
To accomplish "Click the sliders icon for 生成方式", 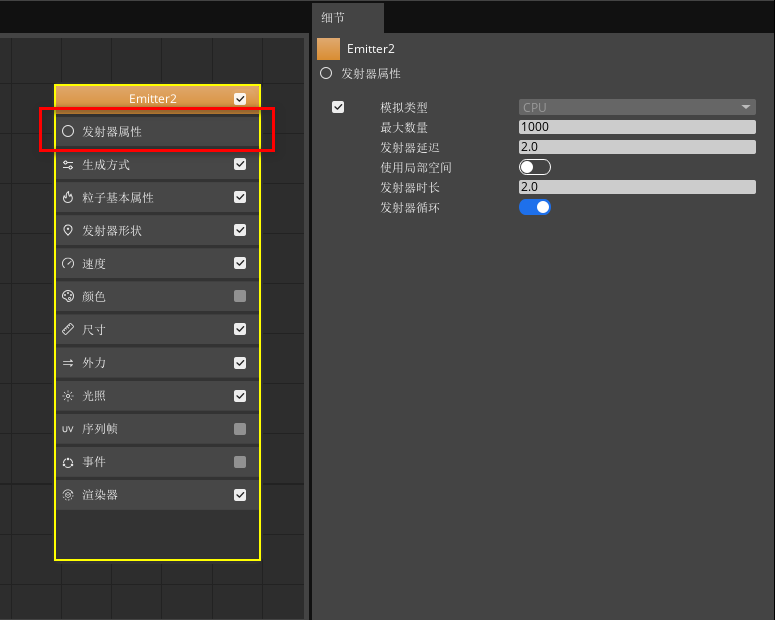I will [x=68, y=165].
